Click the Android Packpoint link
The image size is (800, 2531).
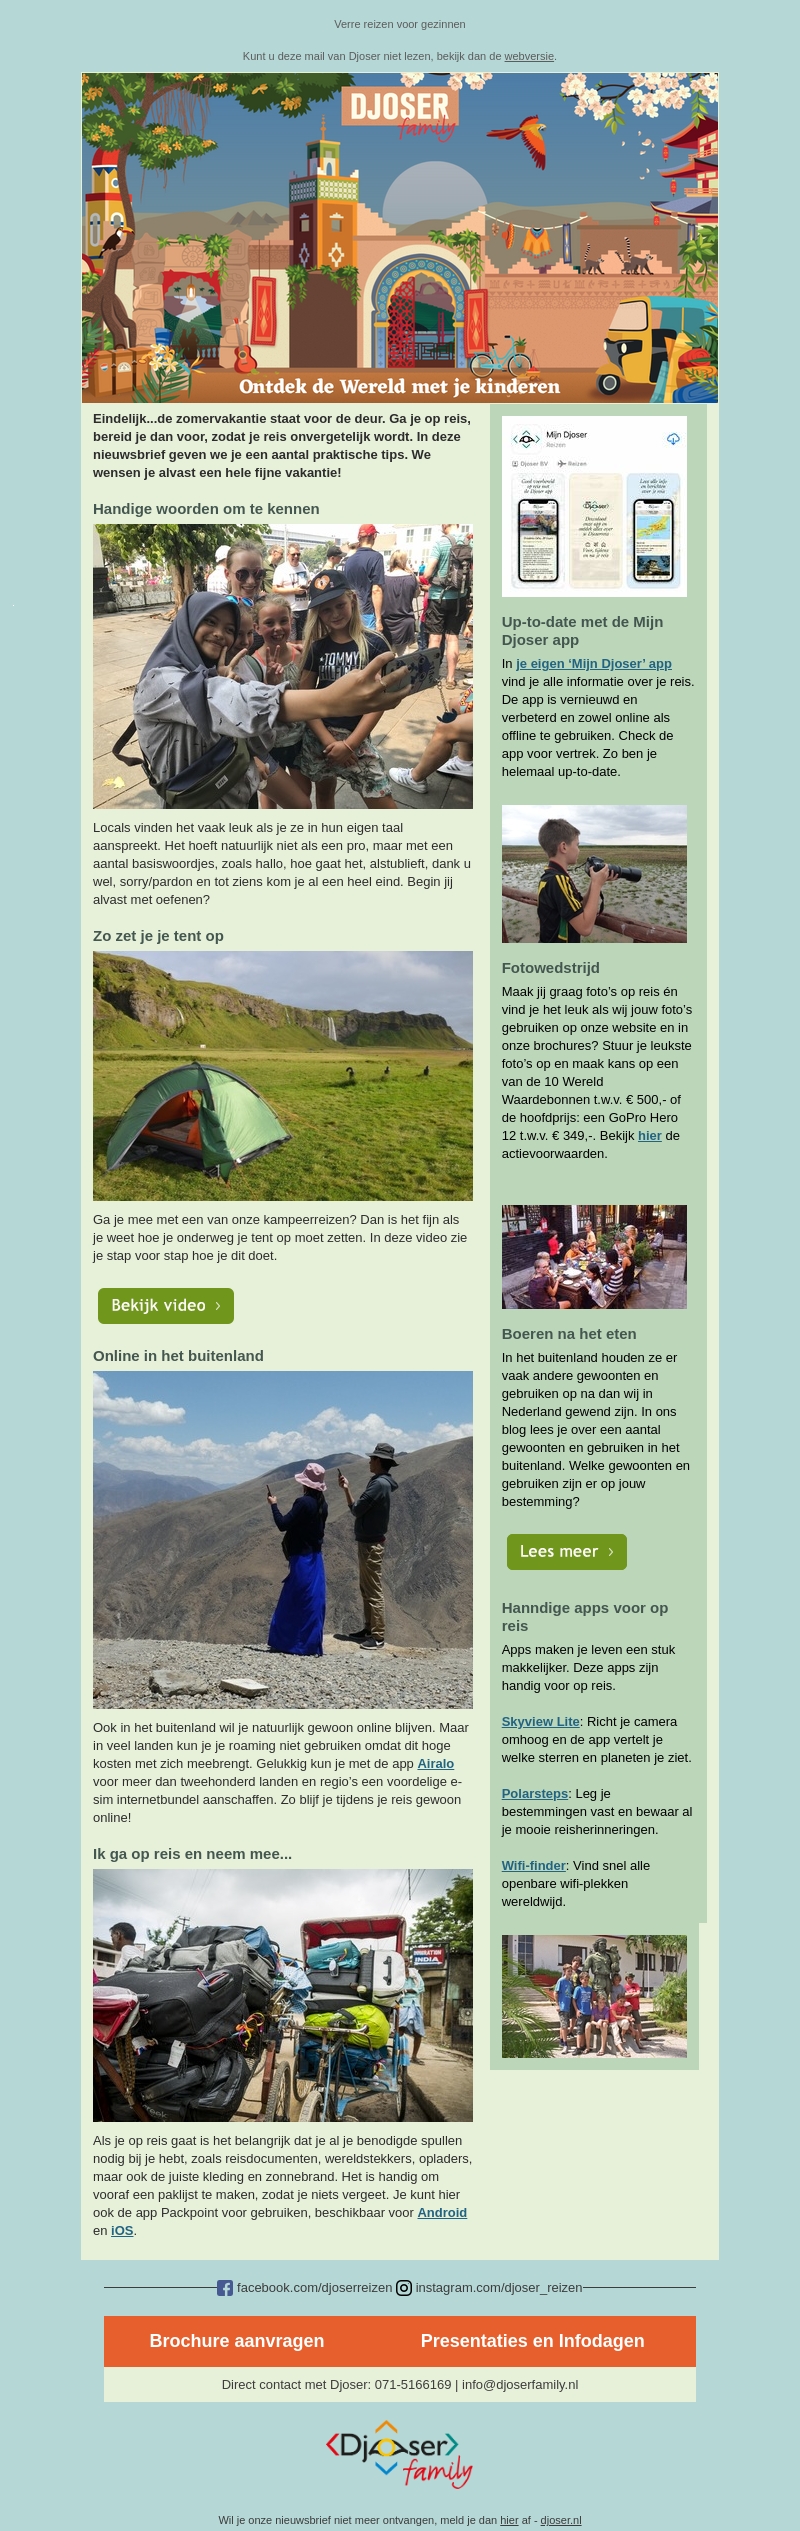[x=442, y=2212]
